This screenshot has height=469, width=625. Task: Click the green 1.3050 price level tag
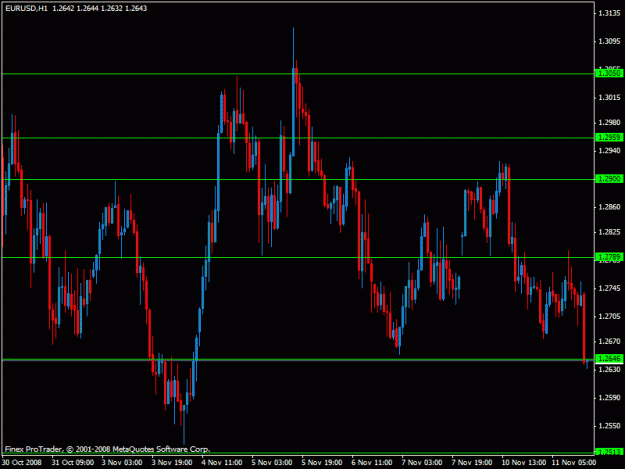click(x=609, y=73)
